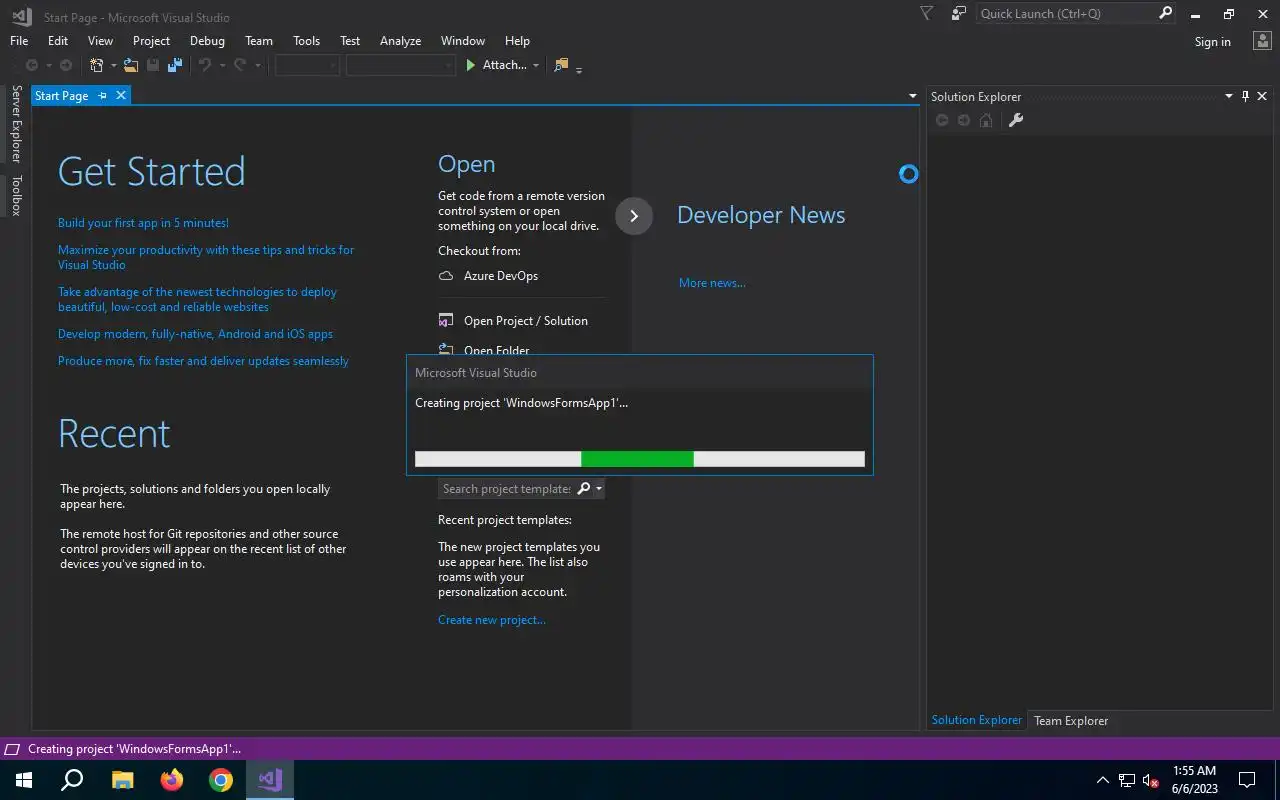Click the Azure DevOps cloud icon
Image resolution: width=1280 pixels, height=800 pixels.
click(x=446, y=276)
